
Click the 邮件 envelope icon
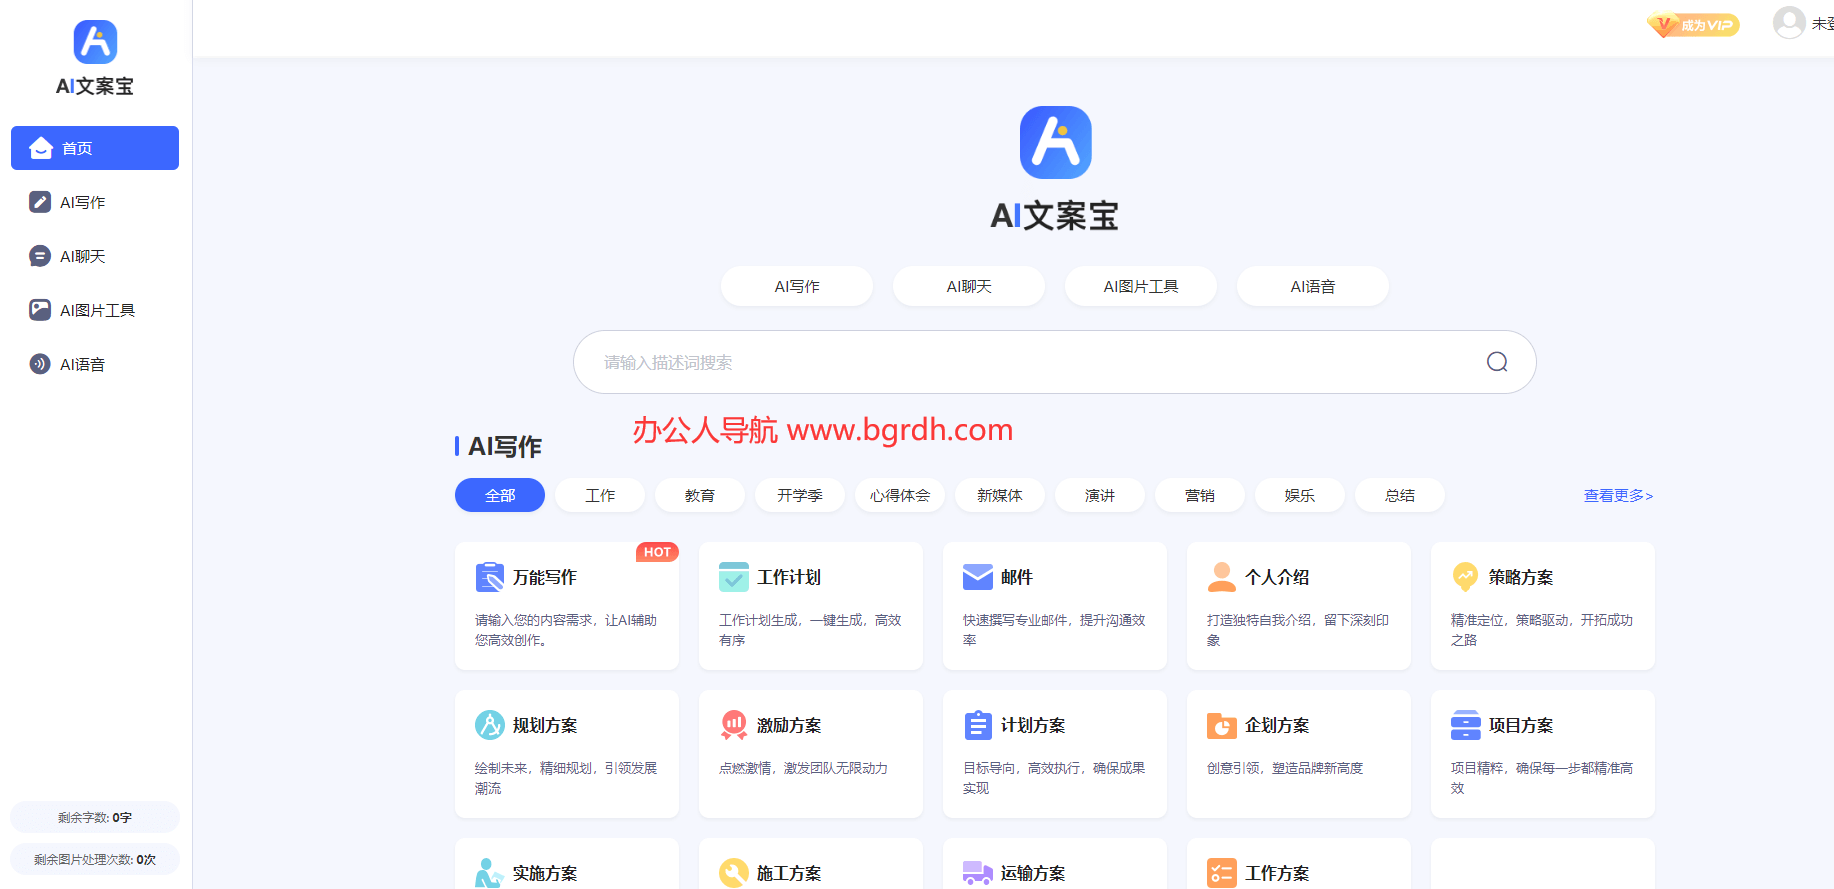click(978, 577)
